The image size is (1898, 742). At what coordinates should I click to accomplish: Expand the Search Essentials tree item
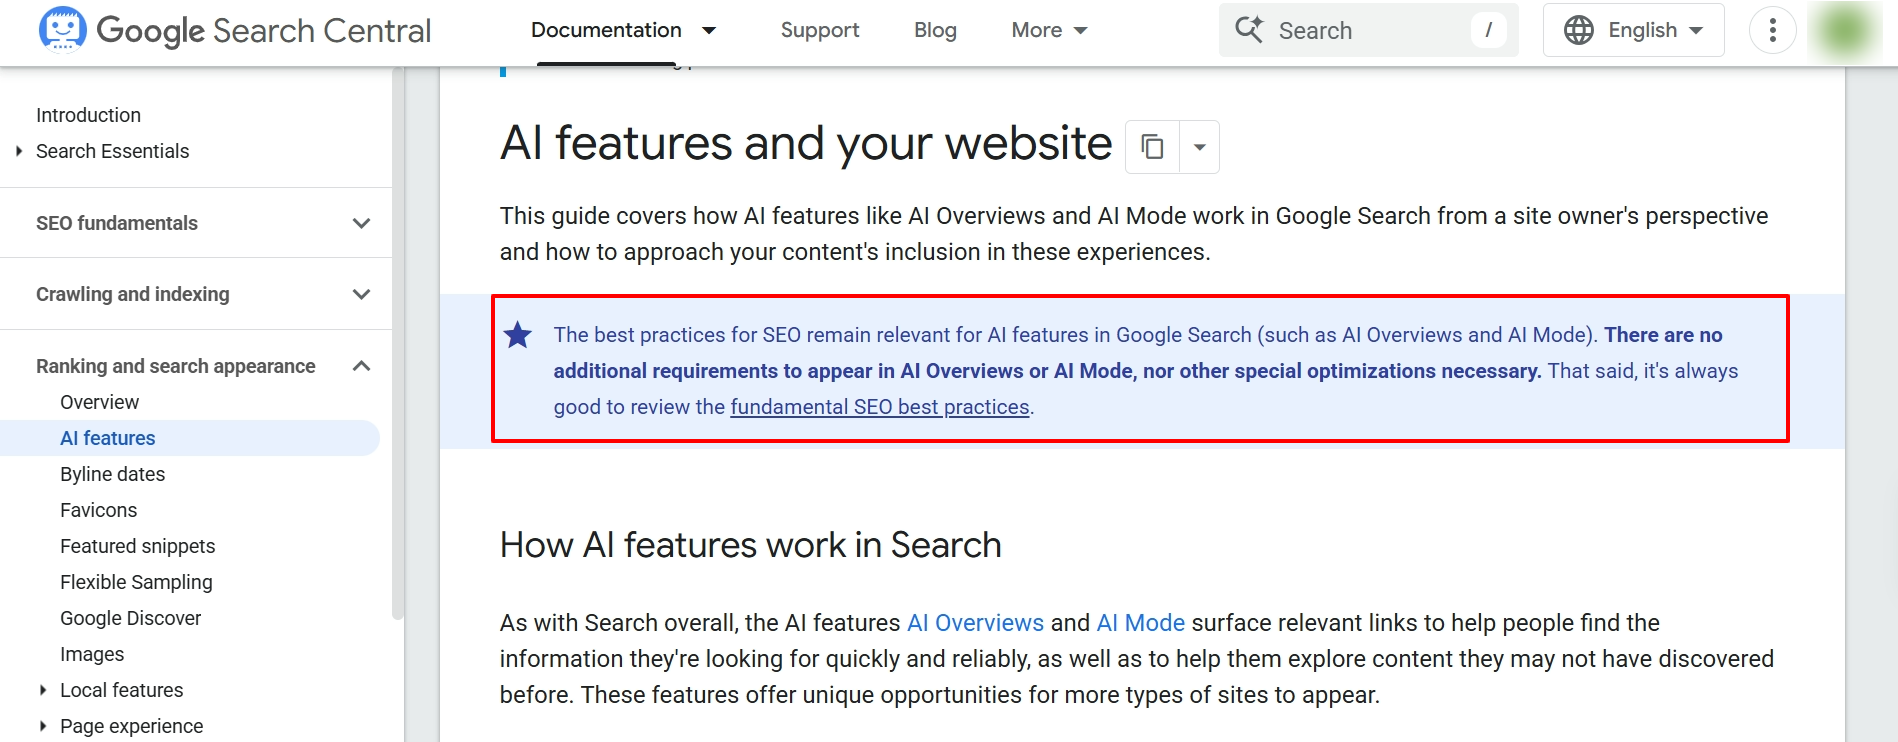pyautogui.click(x=19, y=151)
